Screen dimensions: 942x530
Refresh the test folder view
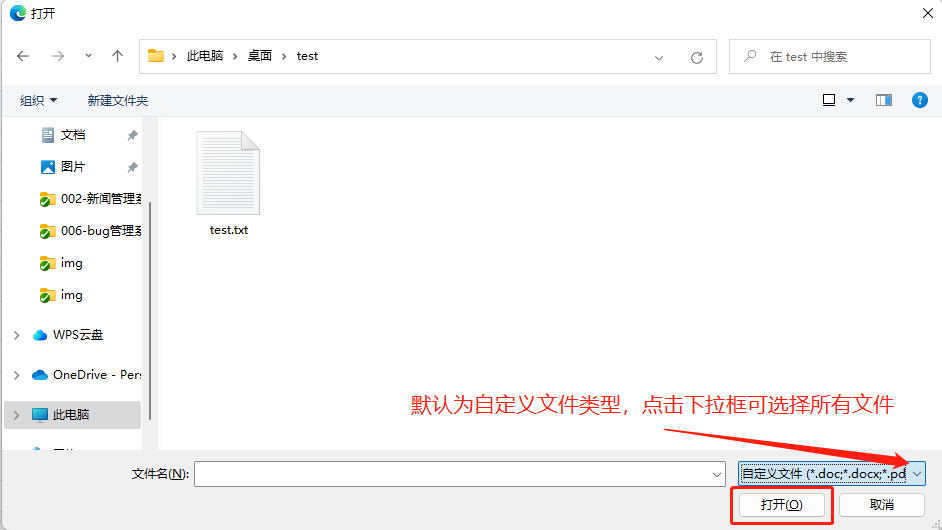tap(697, 57)
